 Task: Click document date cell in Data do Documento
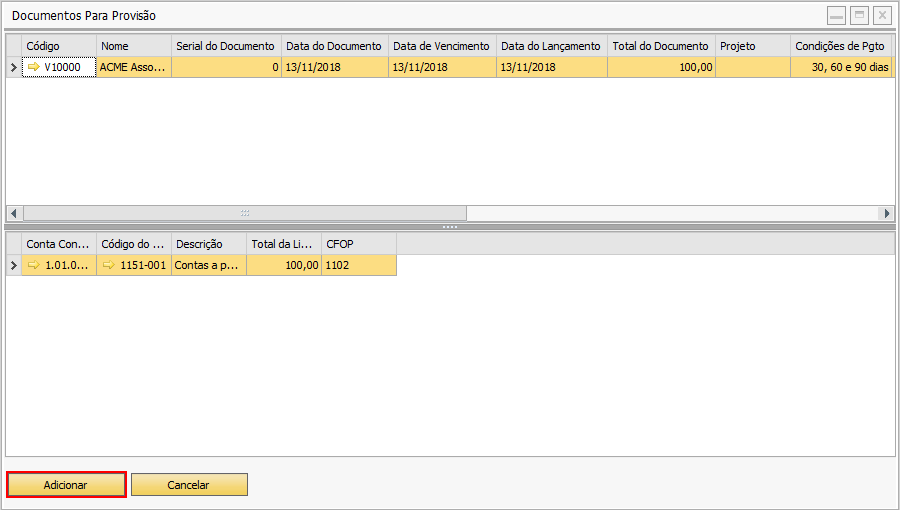(x=335, y=67)
